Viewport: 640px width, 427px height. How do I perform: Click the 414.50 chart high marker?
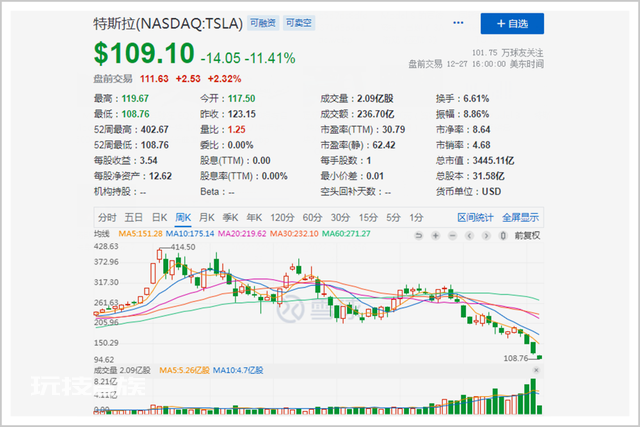(183, 247)
